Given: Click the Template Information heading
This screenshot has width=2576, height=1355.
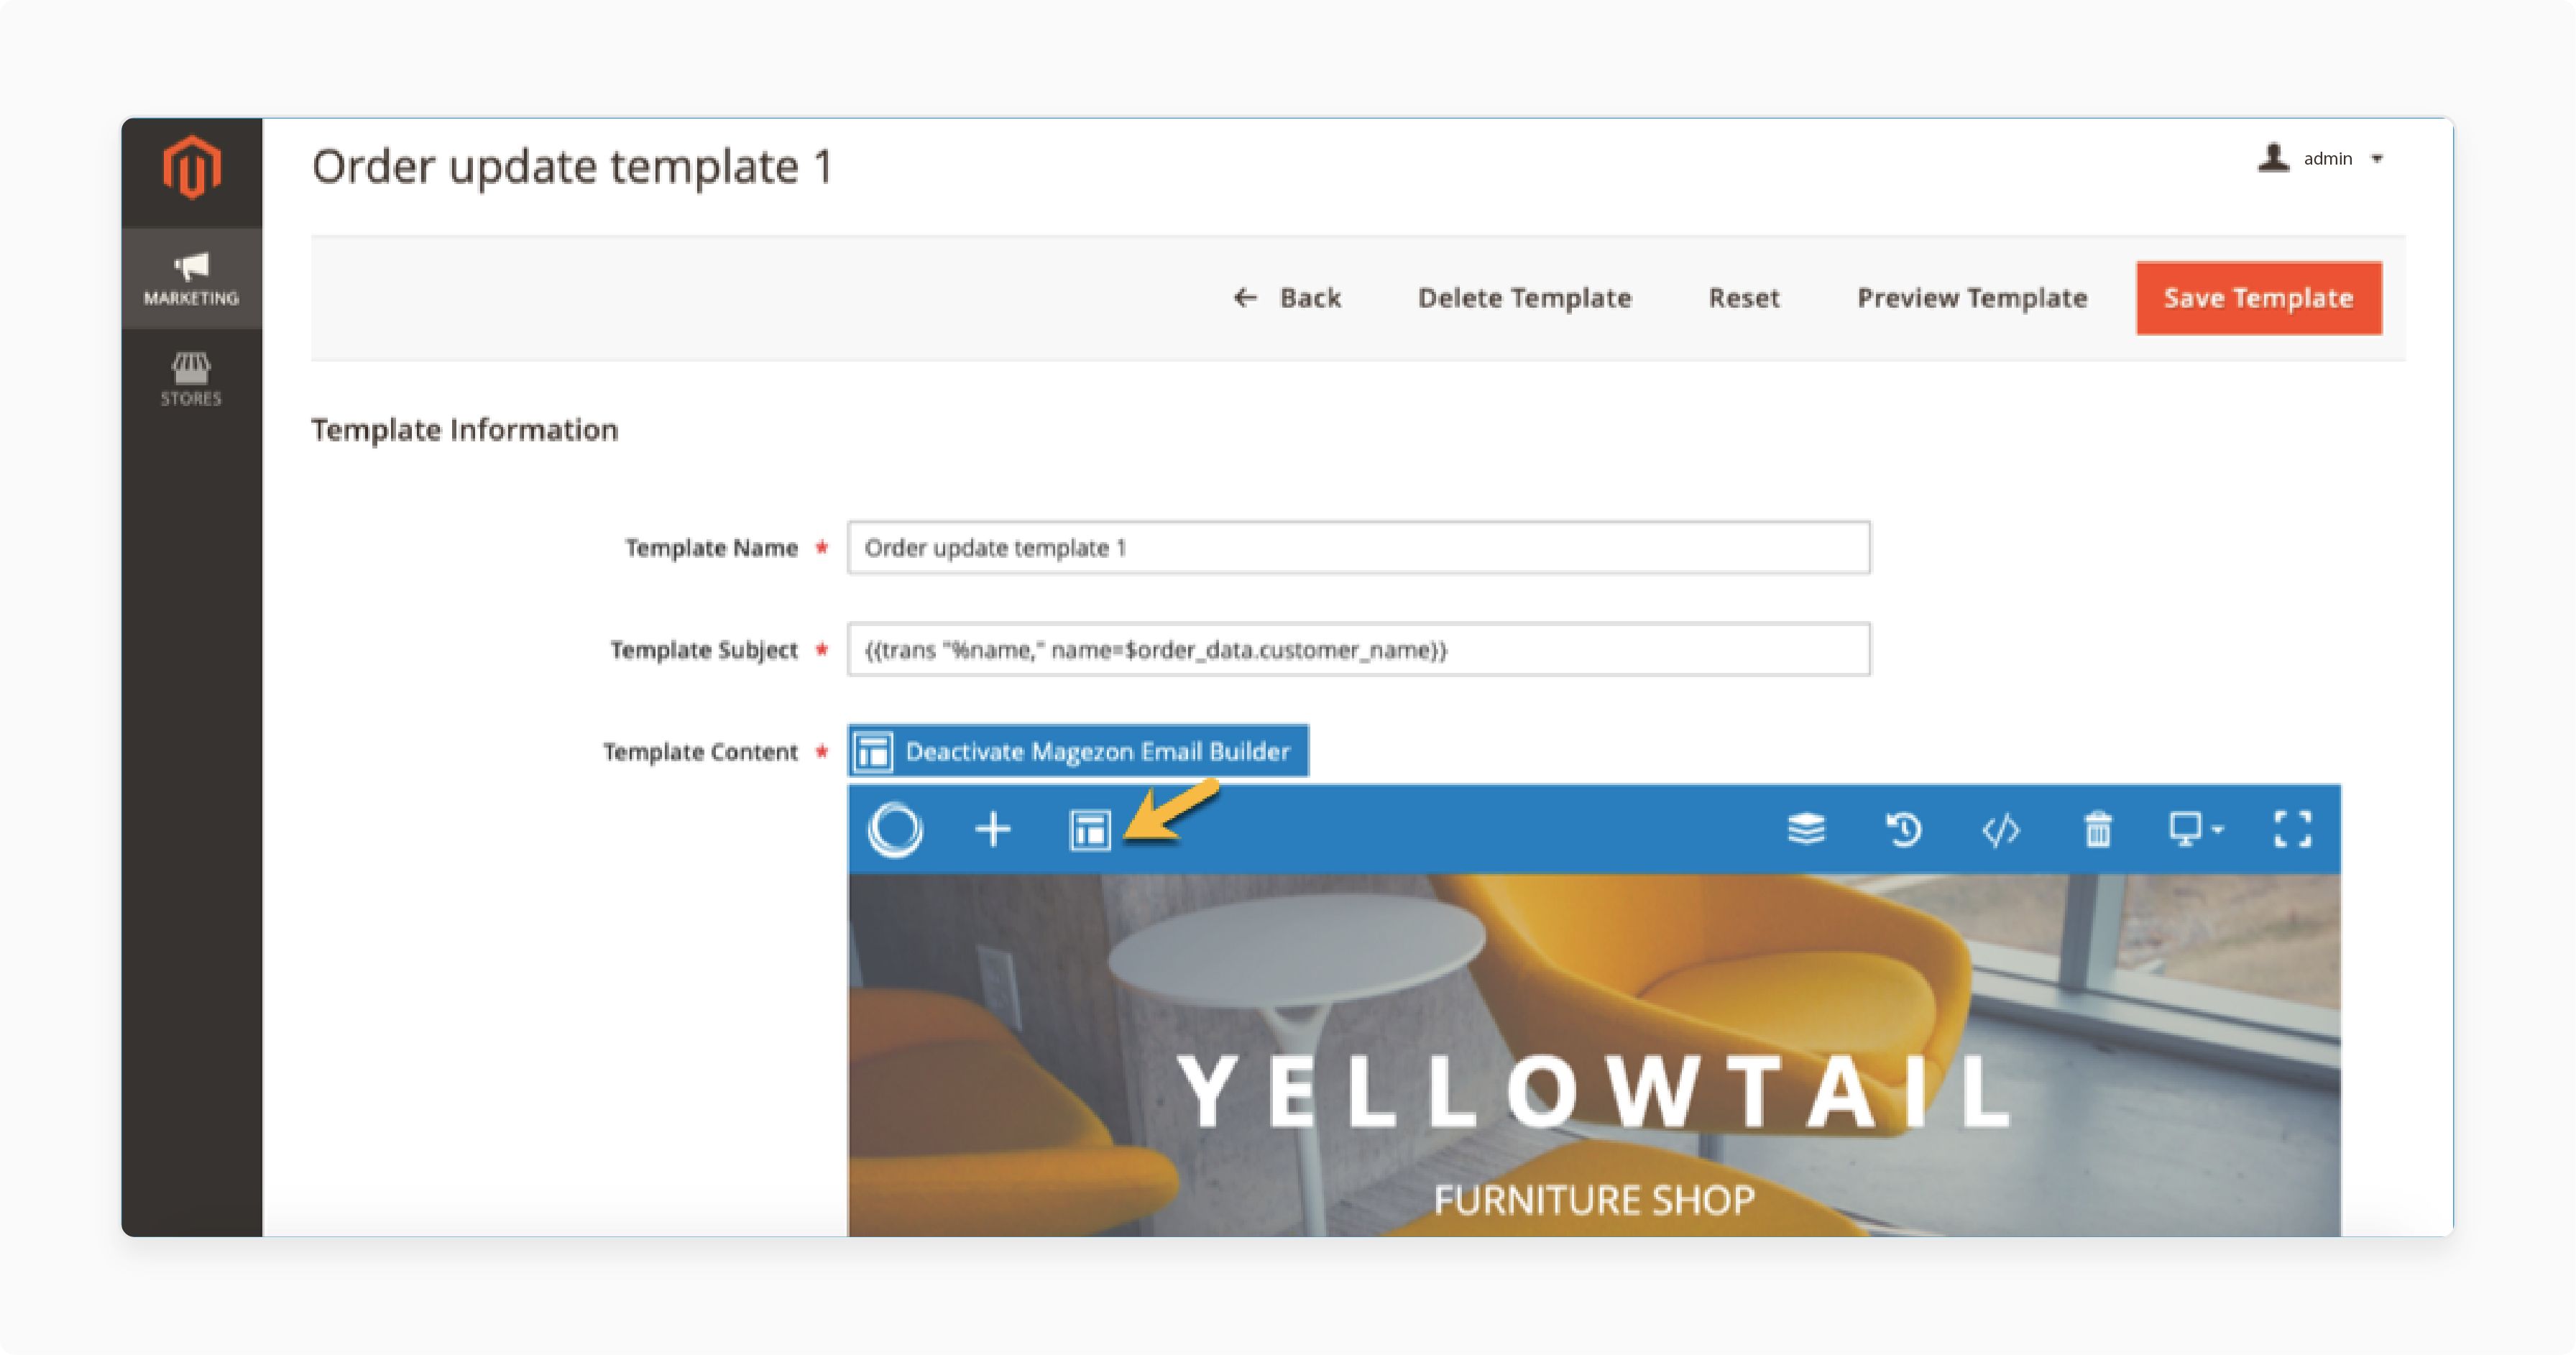Looking at the screenshot, I should [x=464, y=429].
